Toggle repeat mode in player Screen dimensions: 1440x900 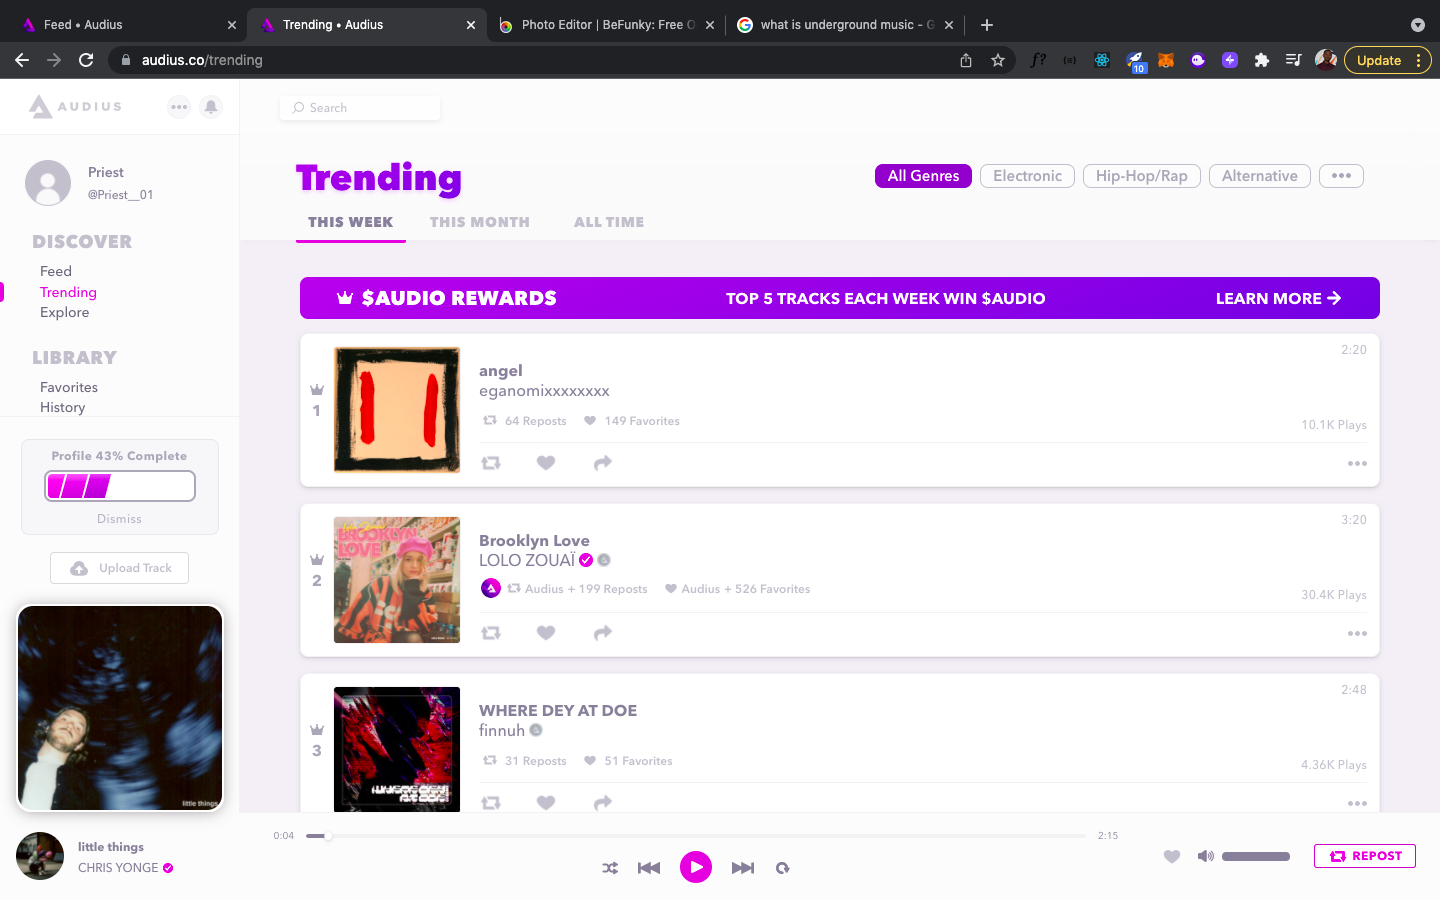pyautogui.click(x=783, y=868)
